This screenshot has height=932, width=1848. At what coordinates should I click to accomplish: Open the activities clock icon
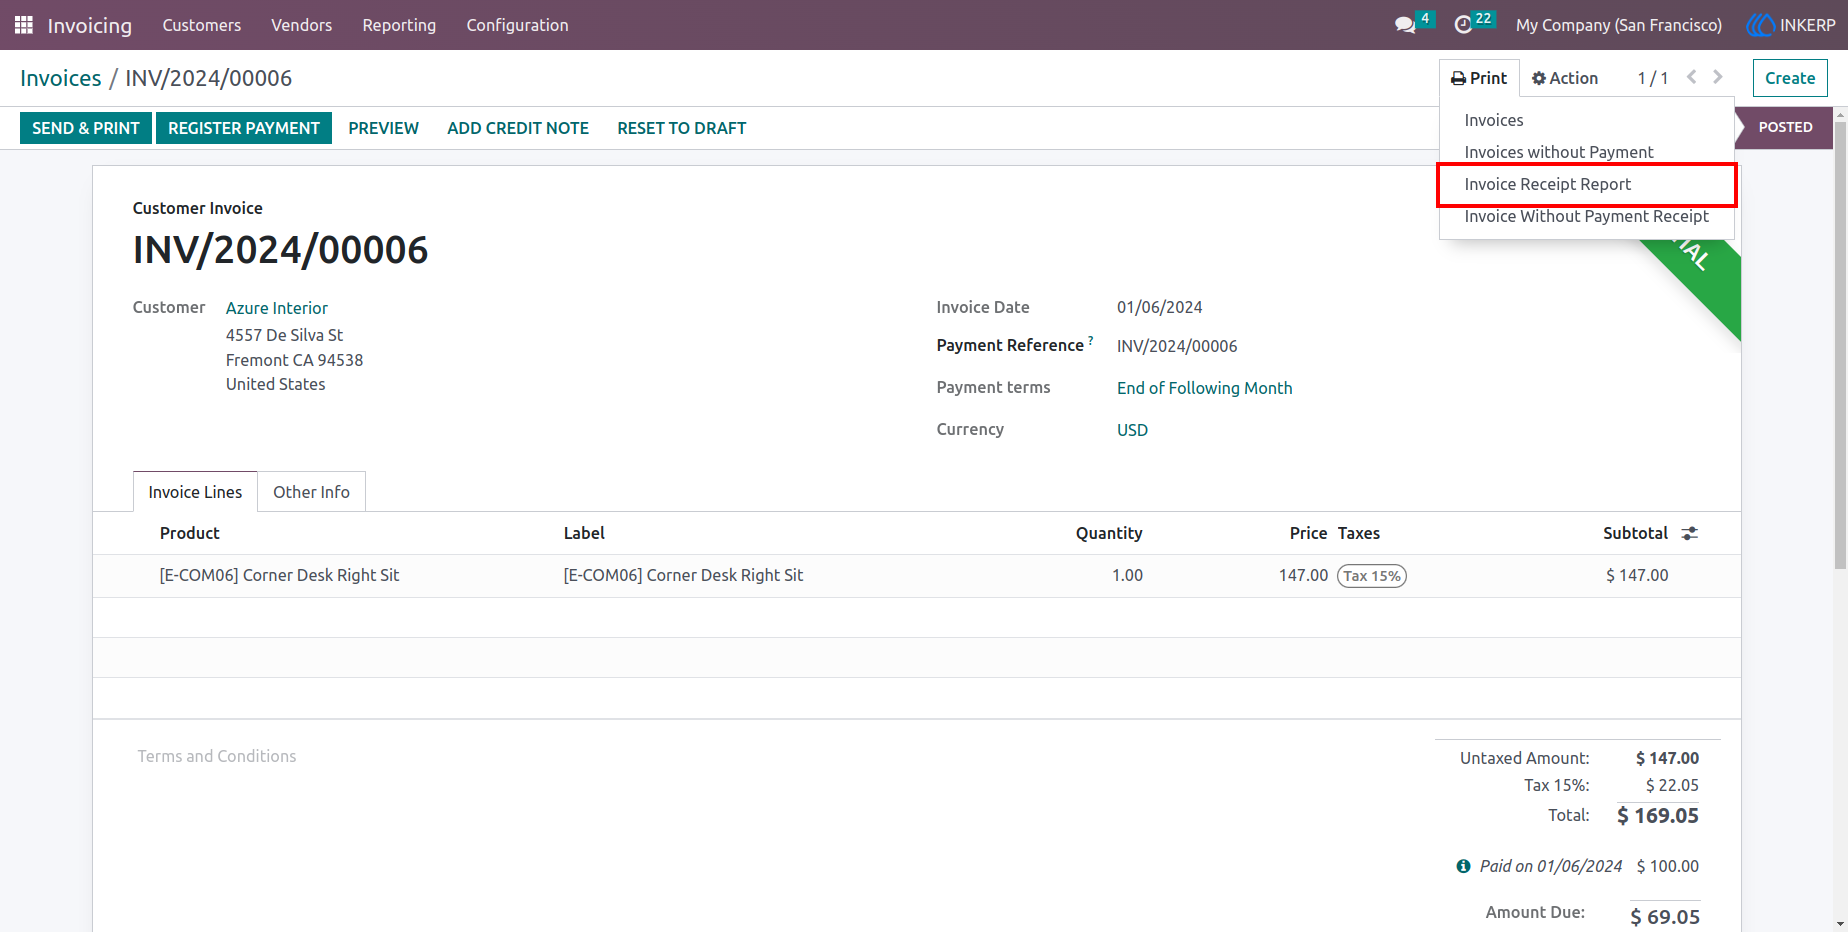1463,25
